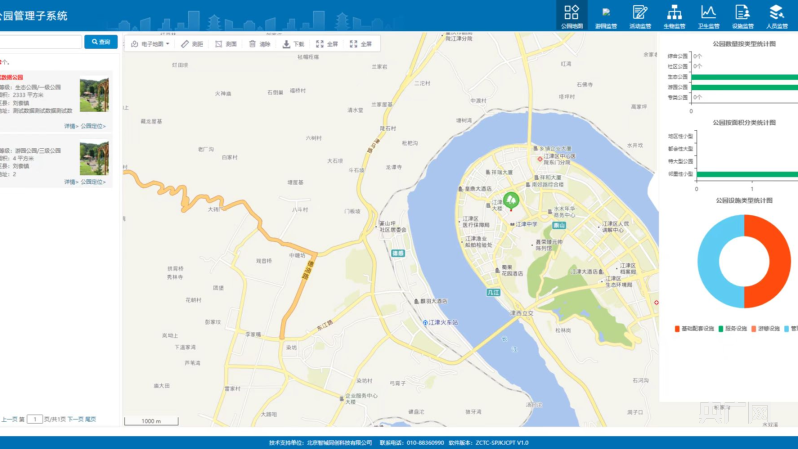Viewport: 798px width, 449px height.
Task: Go to 上一页 previous page
Action: [x=9, y=419]
